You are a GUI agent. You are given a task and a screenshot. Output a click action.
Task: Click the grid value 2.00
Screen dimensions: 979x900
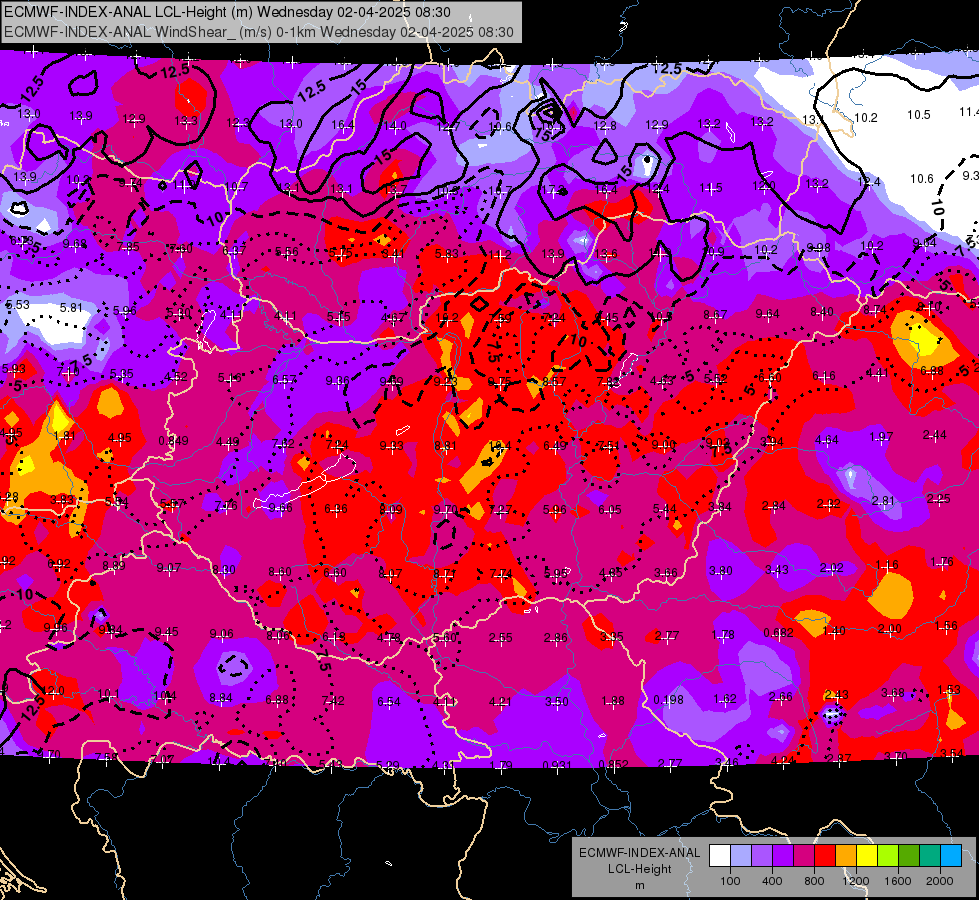(890, 629)
